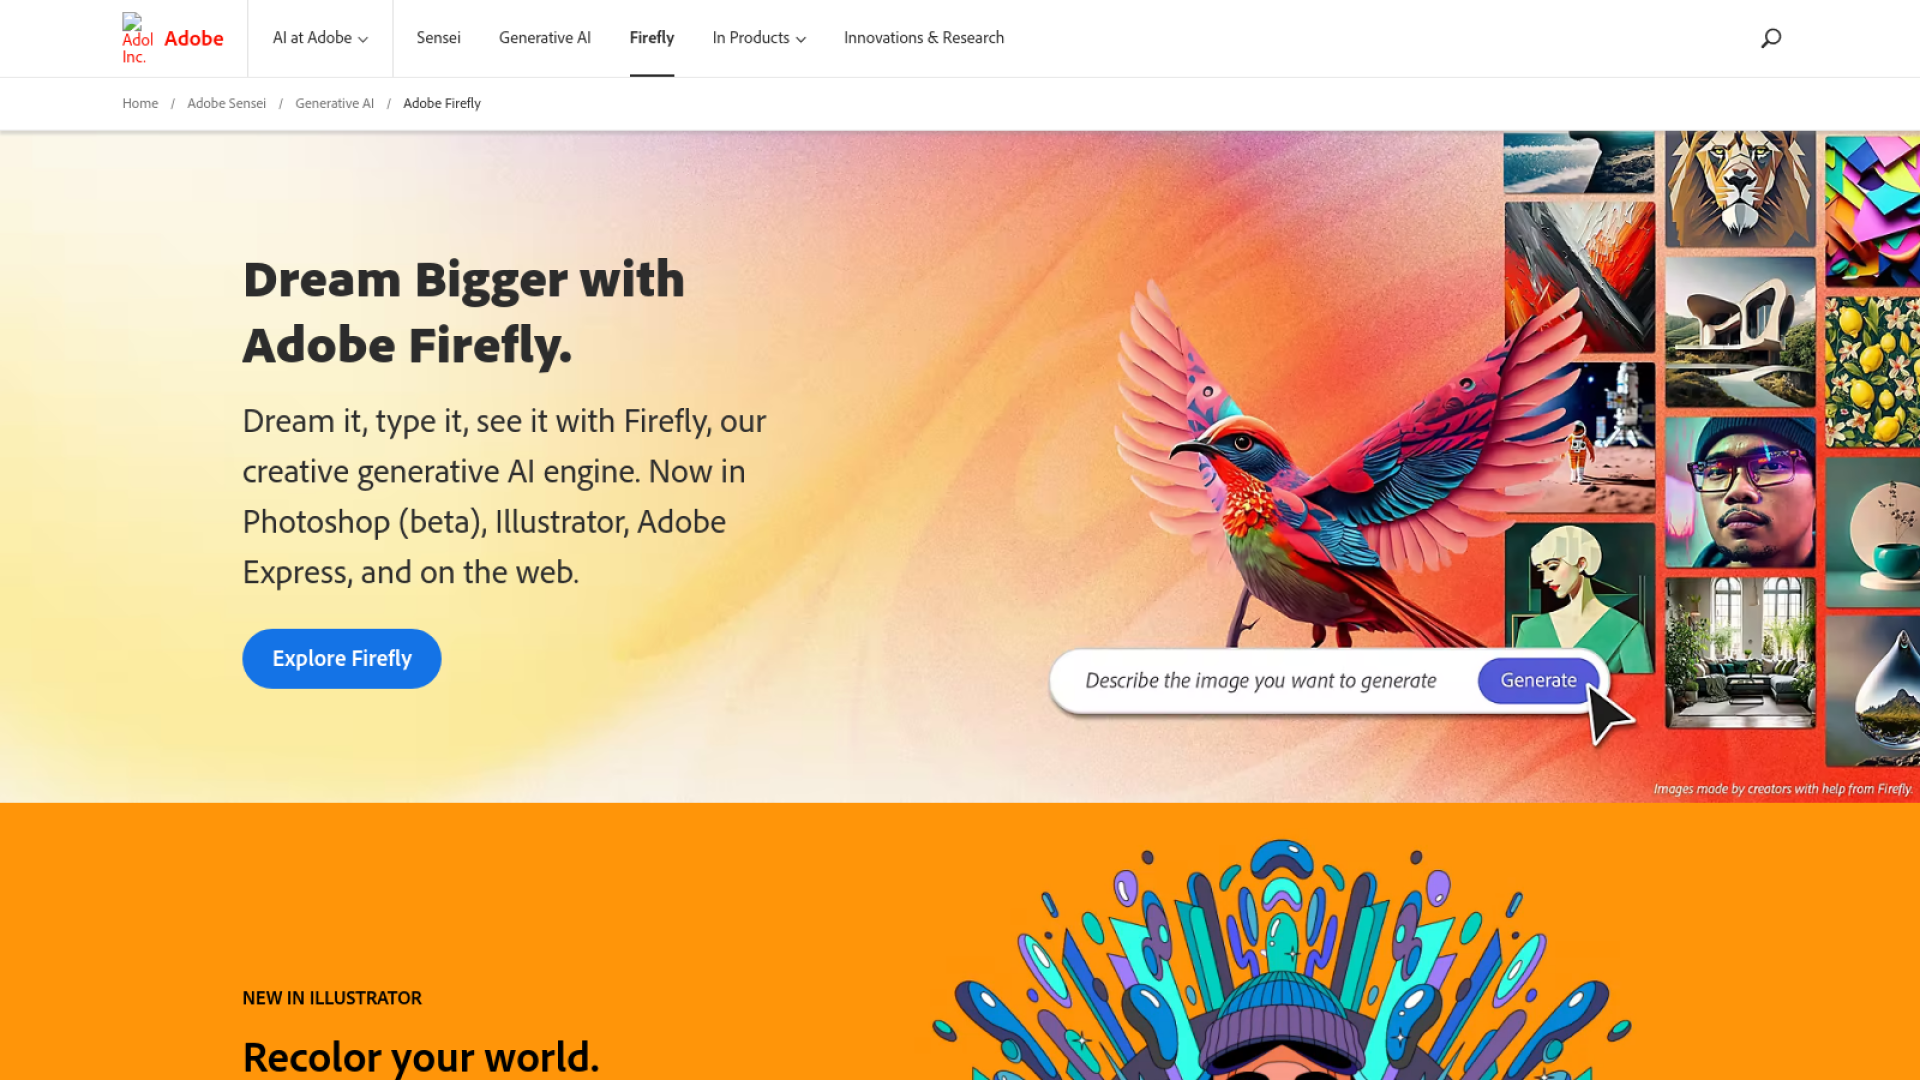This screenshot has width=1920, height=1080.
Task: Focus the describe image prompt field
Action: [x=1261, y=681]
